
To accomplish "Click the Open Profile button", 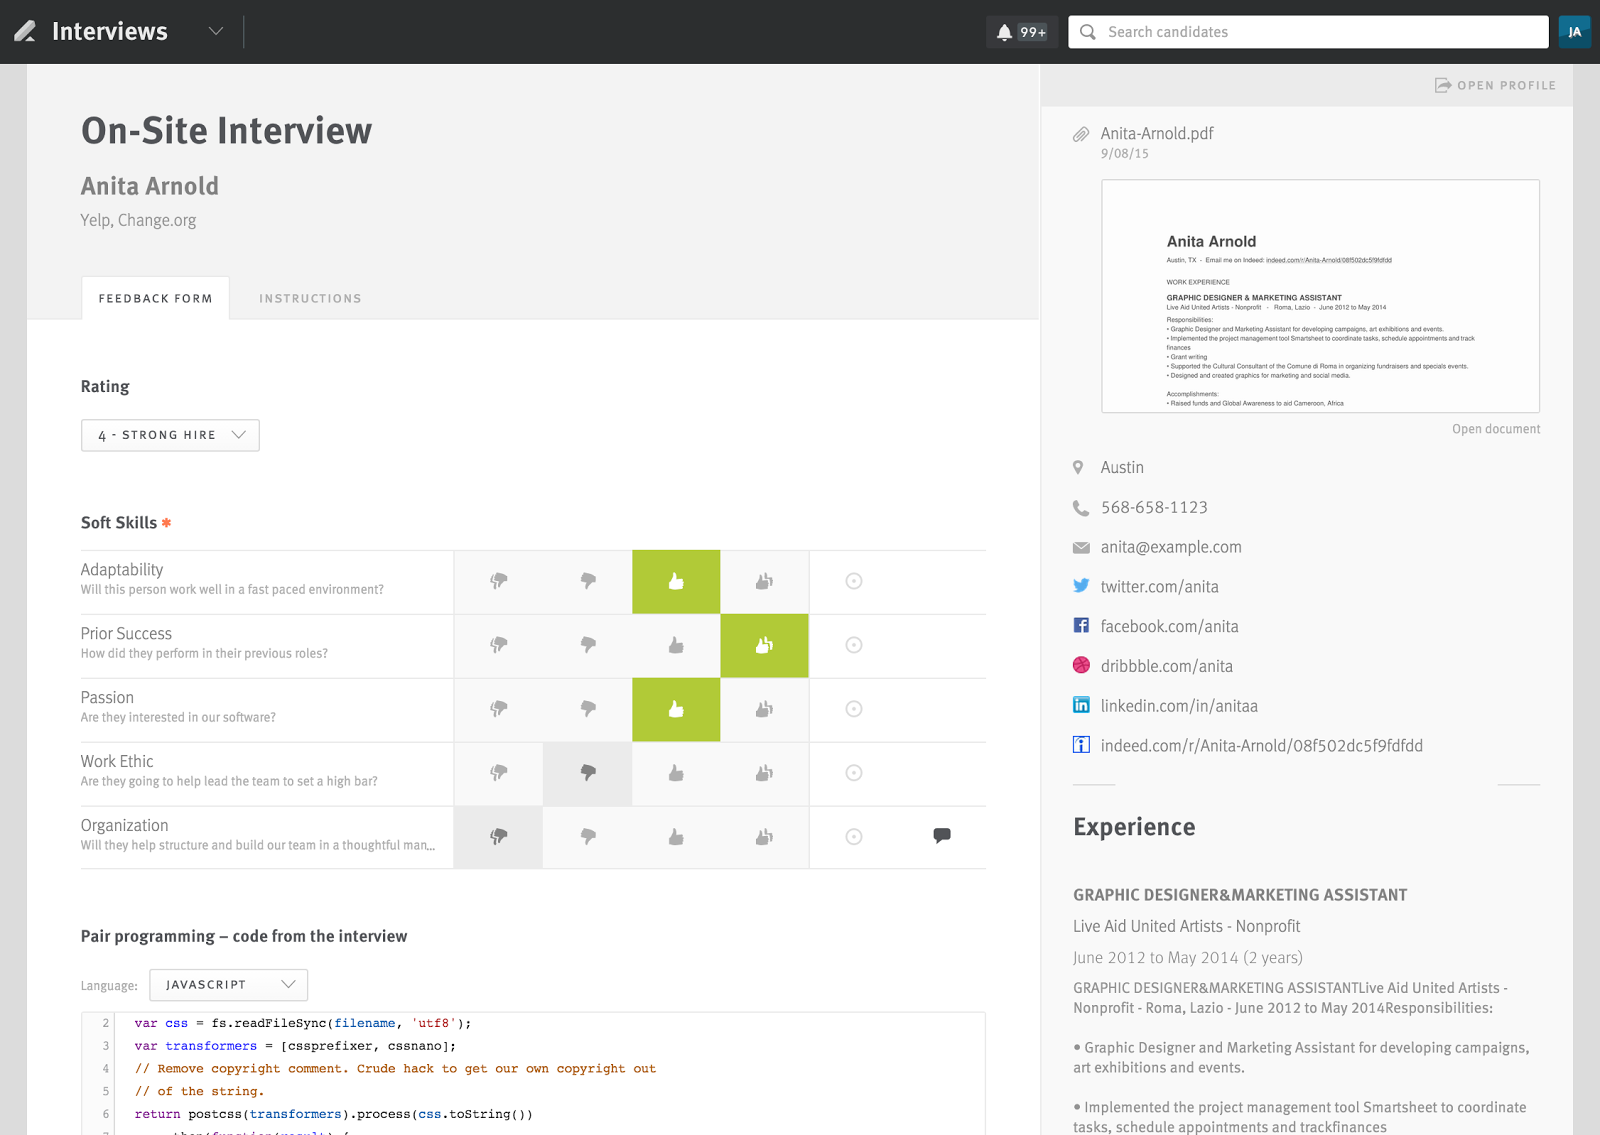I will [1495, 85].
